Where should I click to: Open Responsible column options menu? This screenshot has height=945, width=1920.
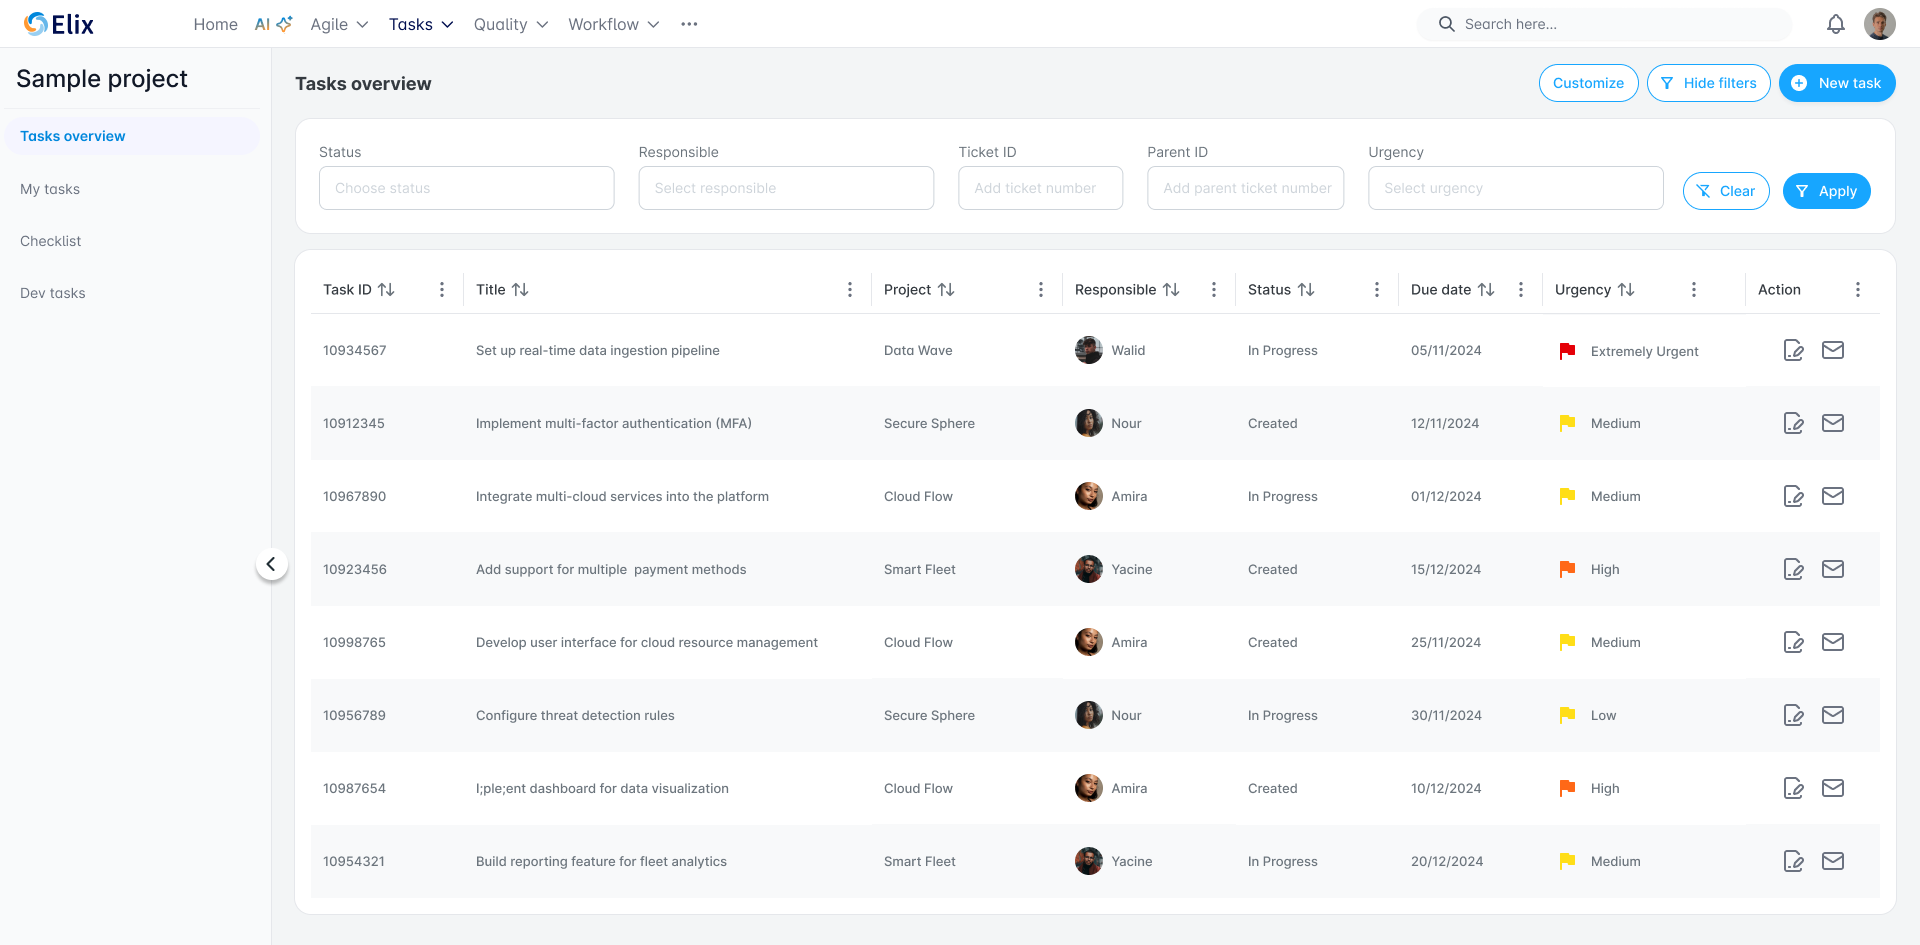click(1214, 289)
